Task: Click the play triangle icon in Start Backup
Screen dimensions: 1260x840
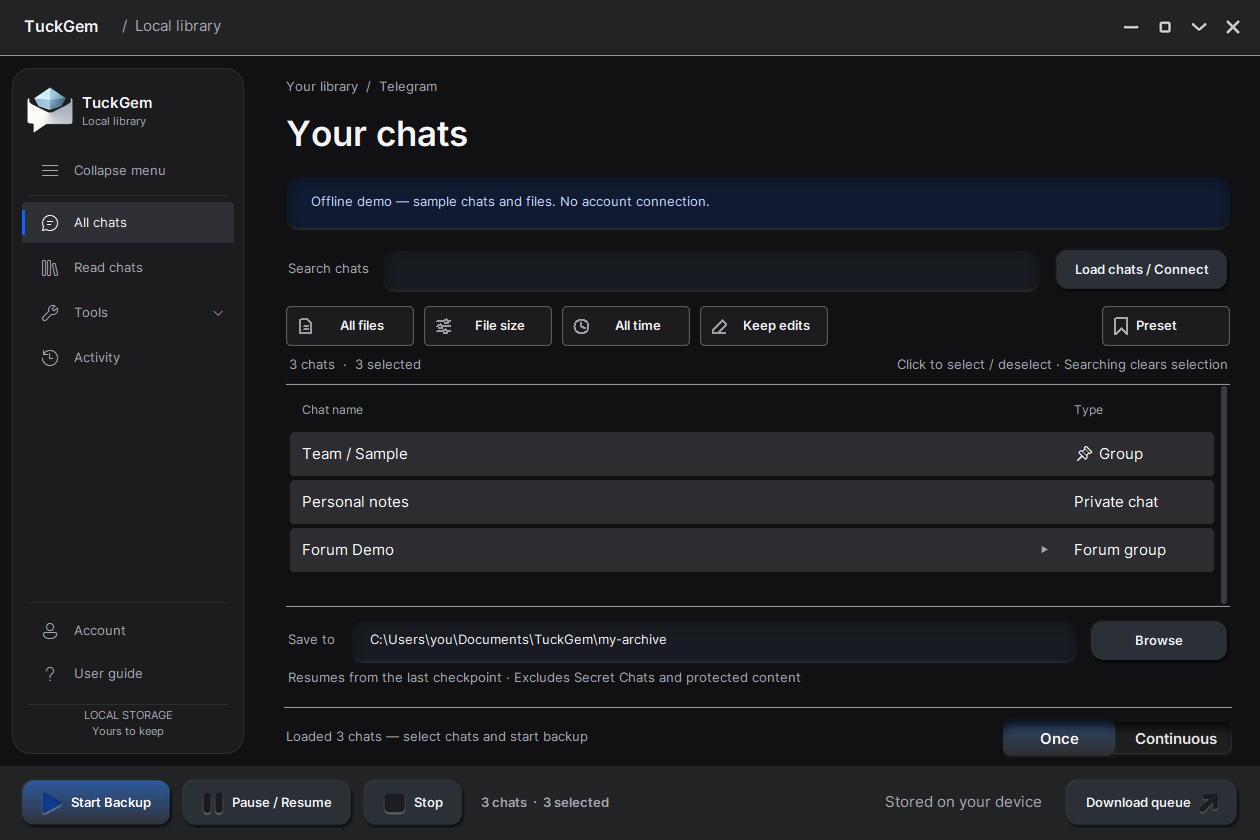Action: coord(51,803)
